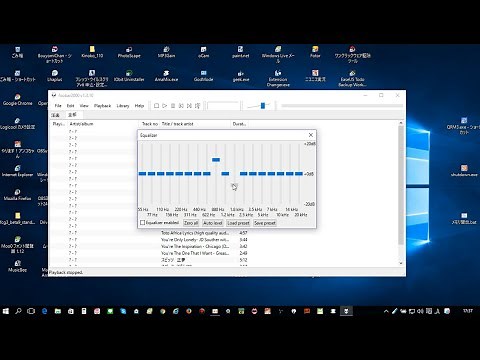Click the 55 Hz equalizer band slider
Viewport: 480px width, 360px height.
[x=142, y=174]
